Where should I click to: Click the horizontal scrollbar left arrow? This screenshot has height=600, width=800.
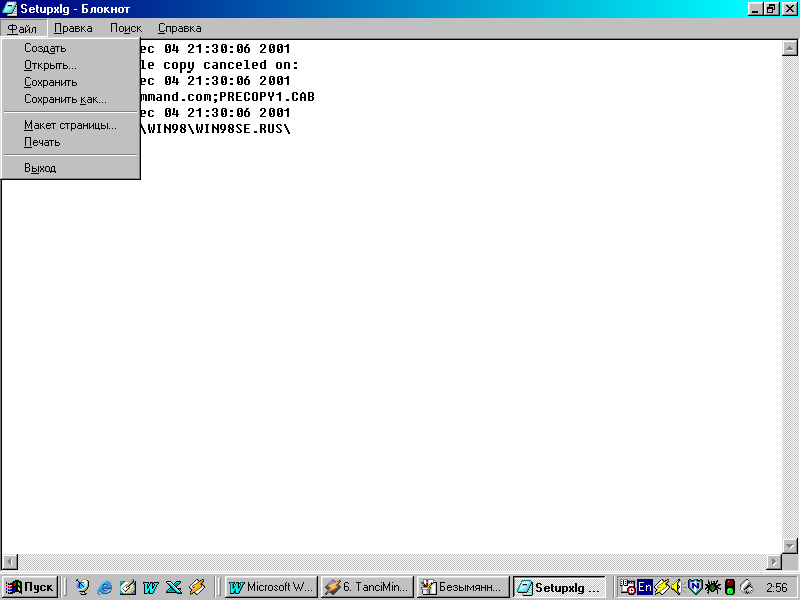[10, 562]
